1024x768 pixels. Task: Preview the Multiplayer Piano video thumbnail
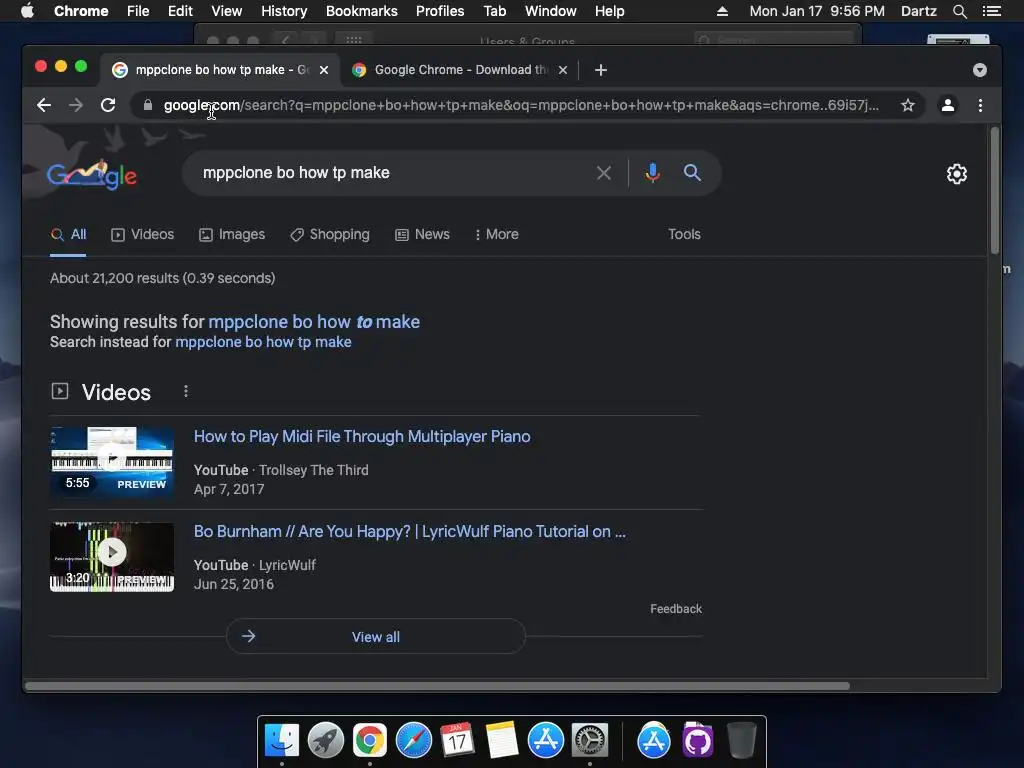point(112,462)
